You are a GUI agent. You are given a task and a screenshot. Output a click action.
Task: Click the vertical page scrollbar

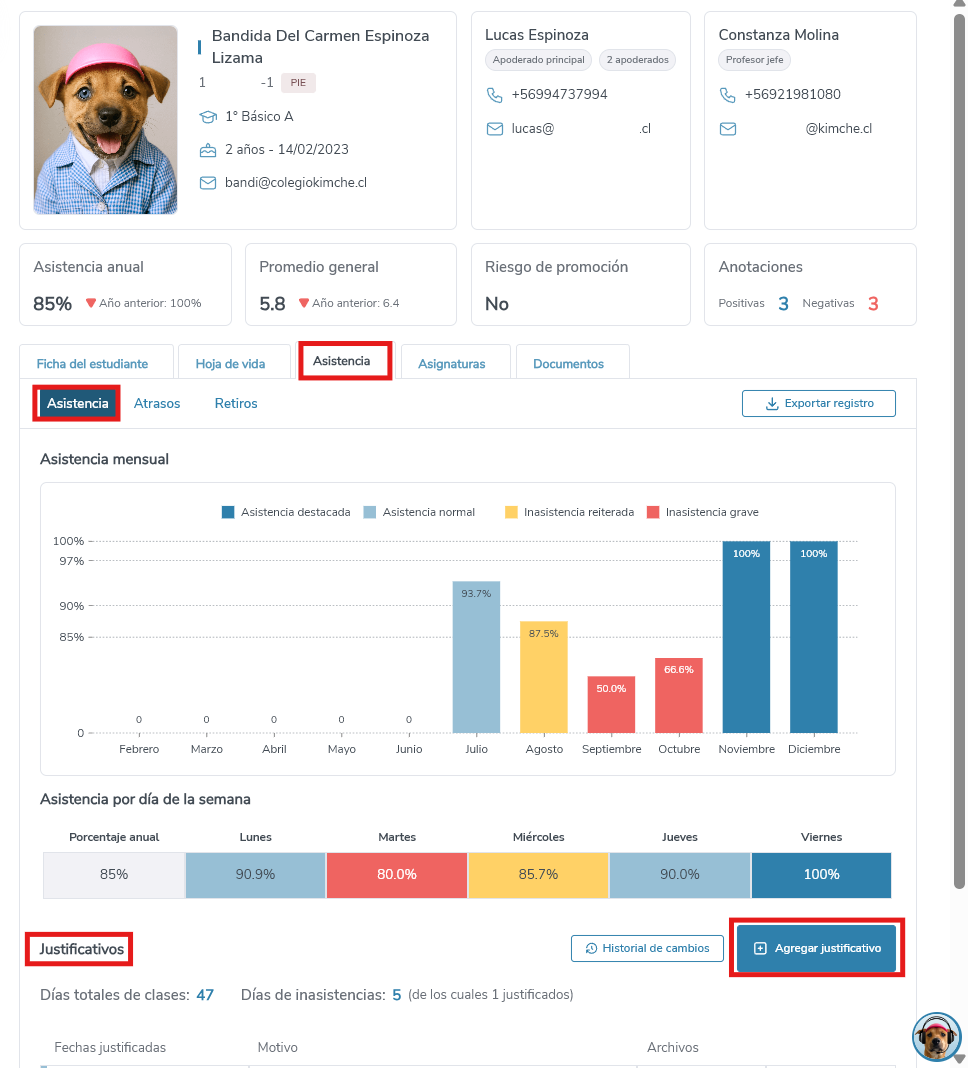959,450
